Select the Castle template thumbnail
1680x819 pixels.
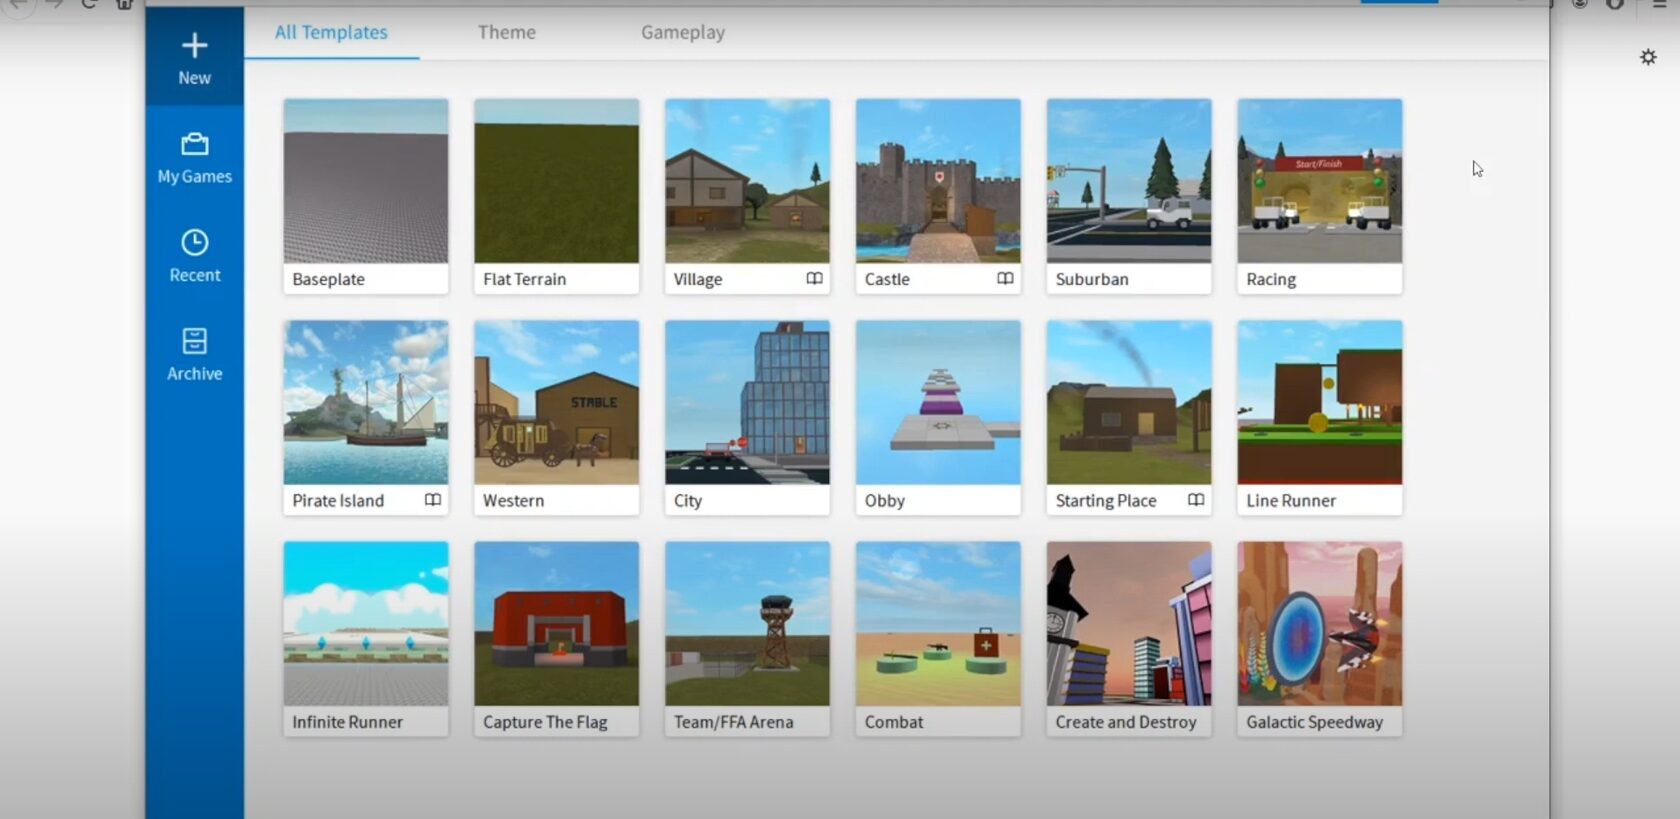point(938,181)
